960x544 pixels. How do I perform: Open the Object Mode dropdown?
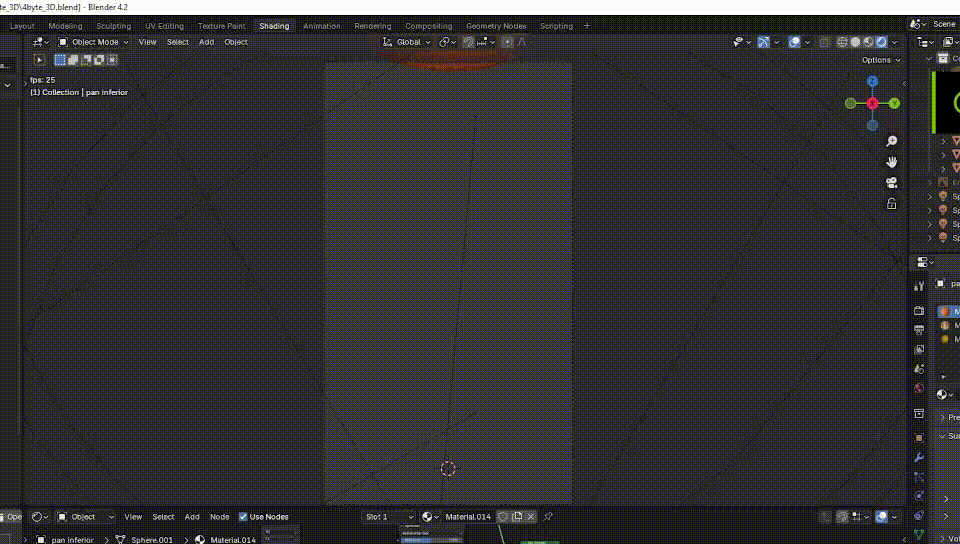pyautogui.click(x=93, y=42)
